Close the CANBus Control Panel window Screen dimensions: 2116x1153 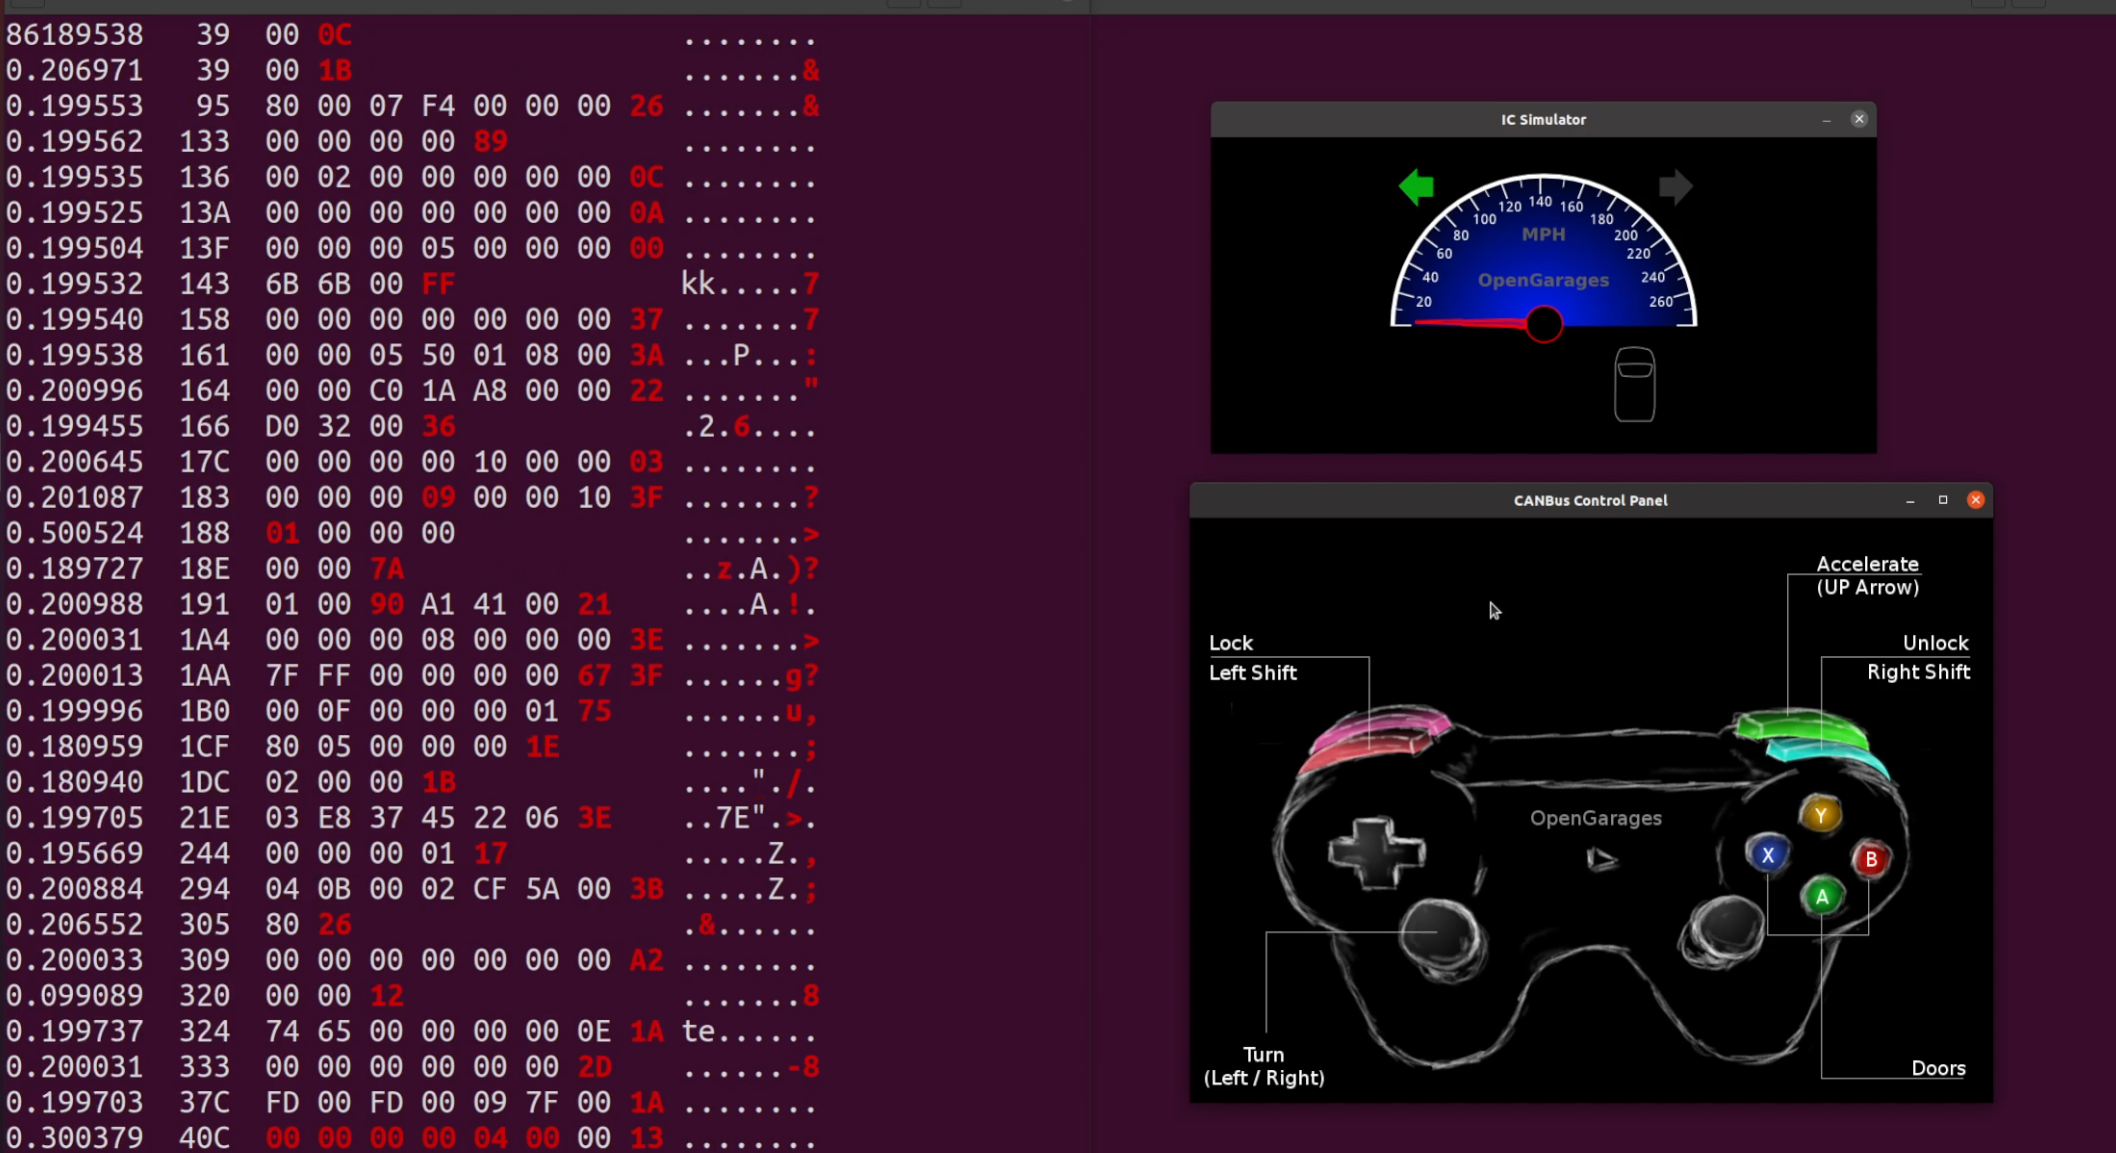pyautogui.click(x=1976, y=500)
